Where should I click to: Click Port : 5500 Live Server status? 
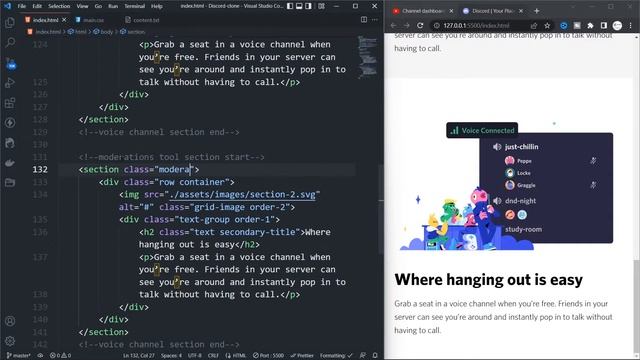pyautogui.click(x=268, y=356)
